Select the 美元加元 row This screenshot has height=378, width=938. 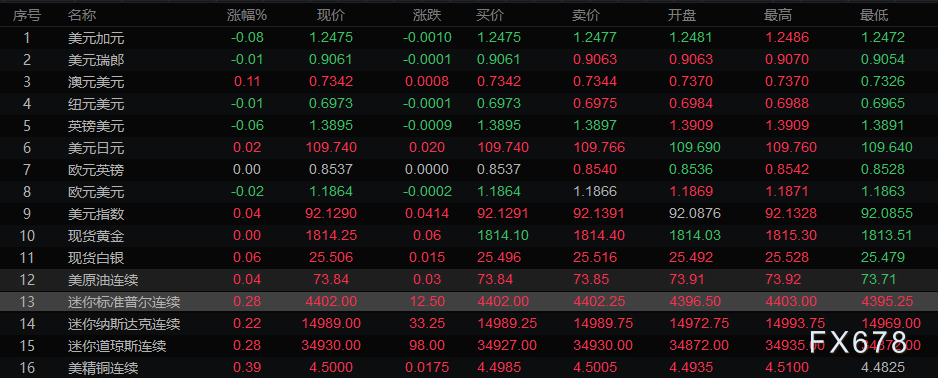click(469, 38)
